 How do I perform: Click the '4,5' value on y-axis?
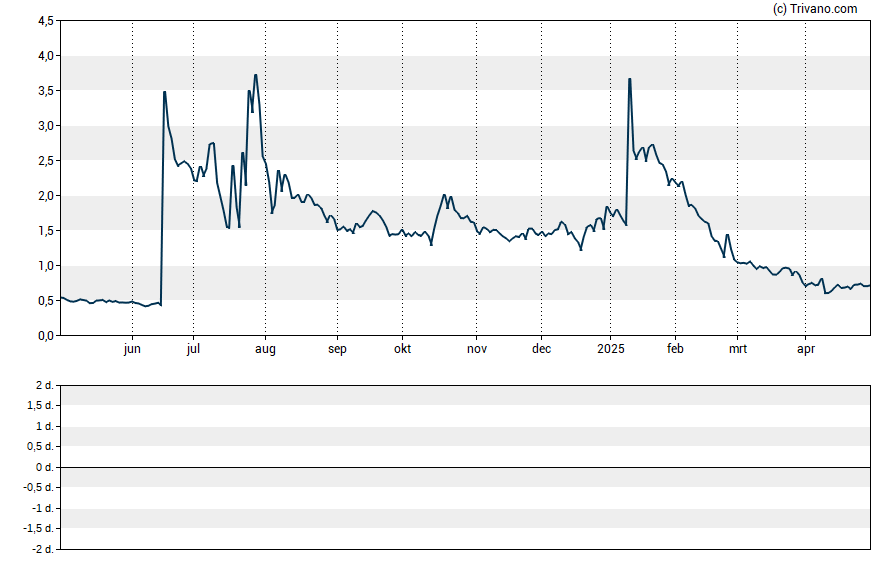pos(46,21)
